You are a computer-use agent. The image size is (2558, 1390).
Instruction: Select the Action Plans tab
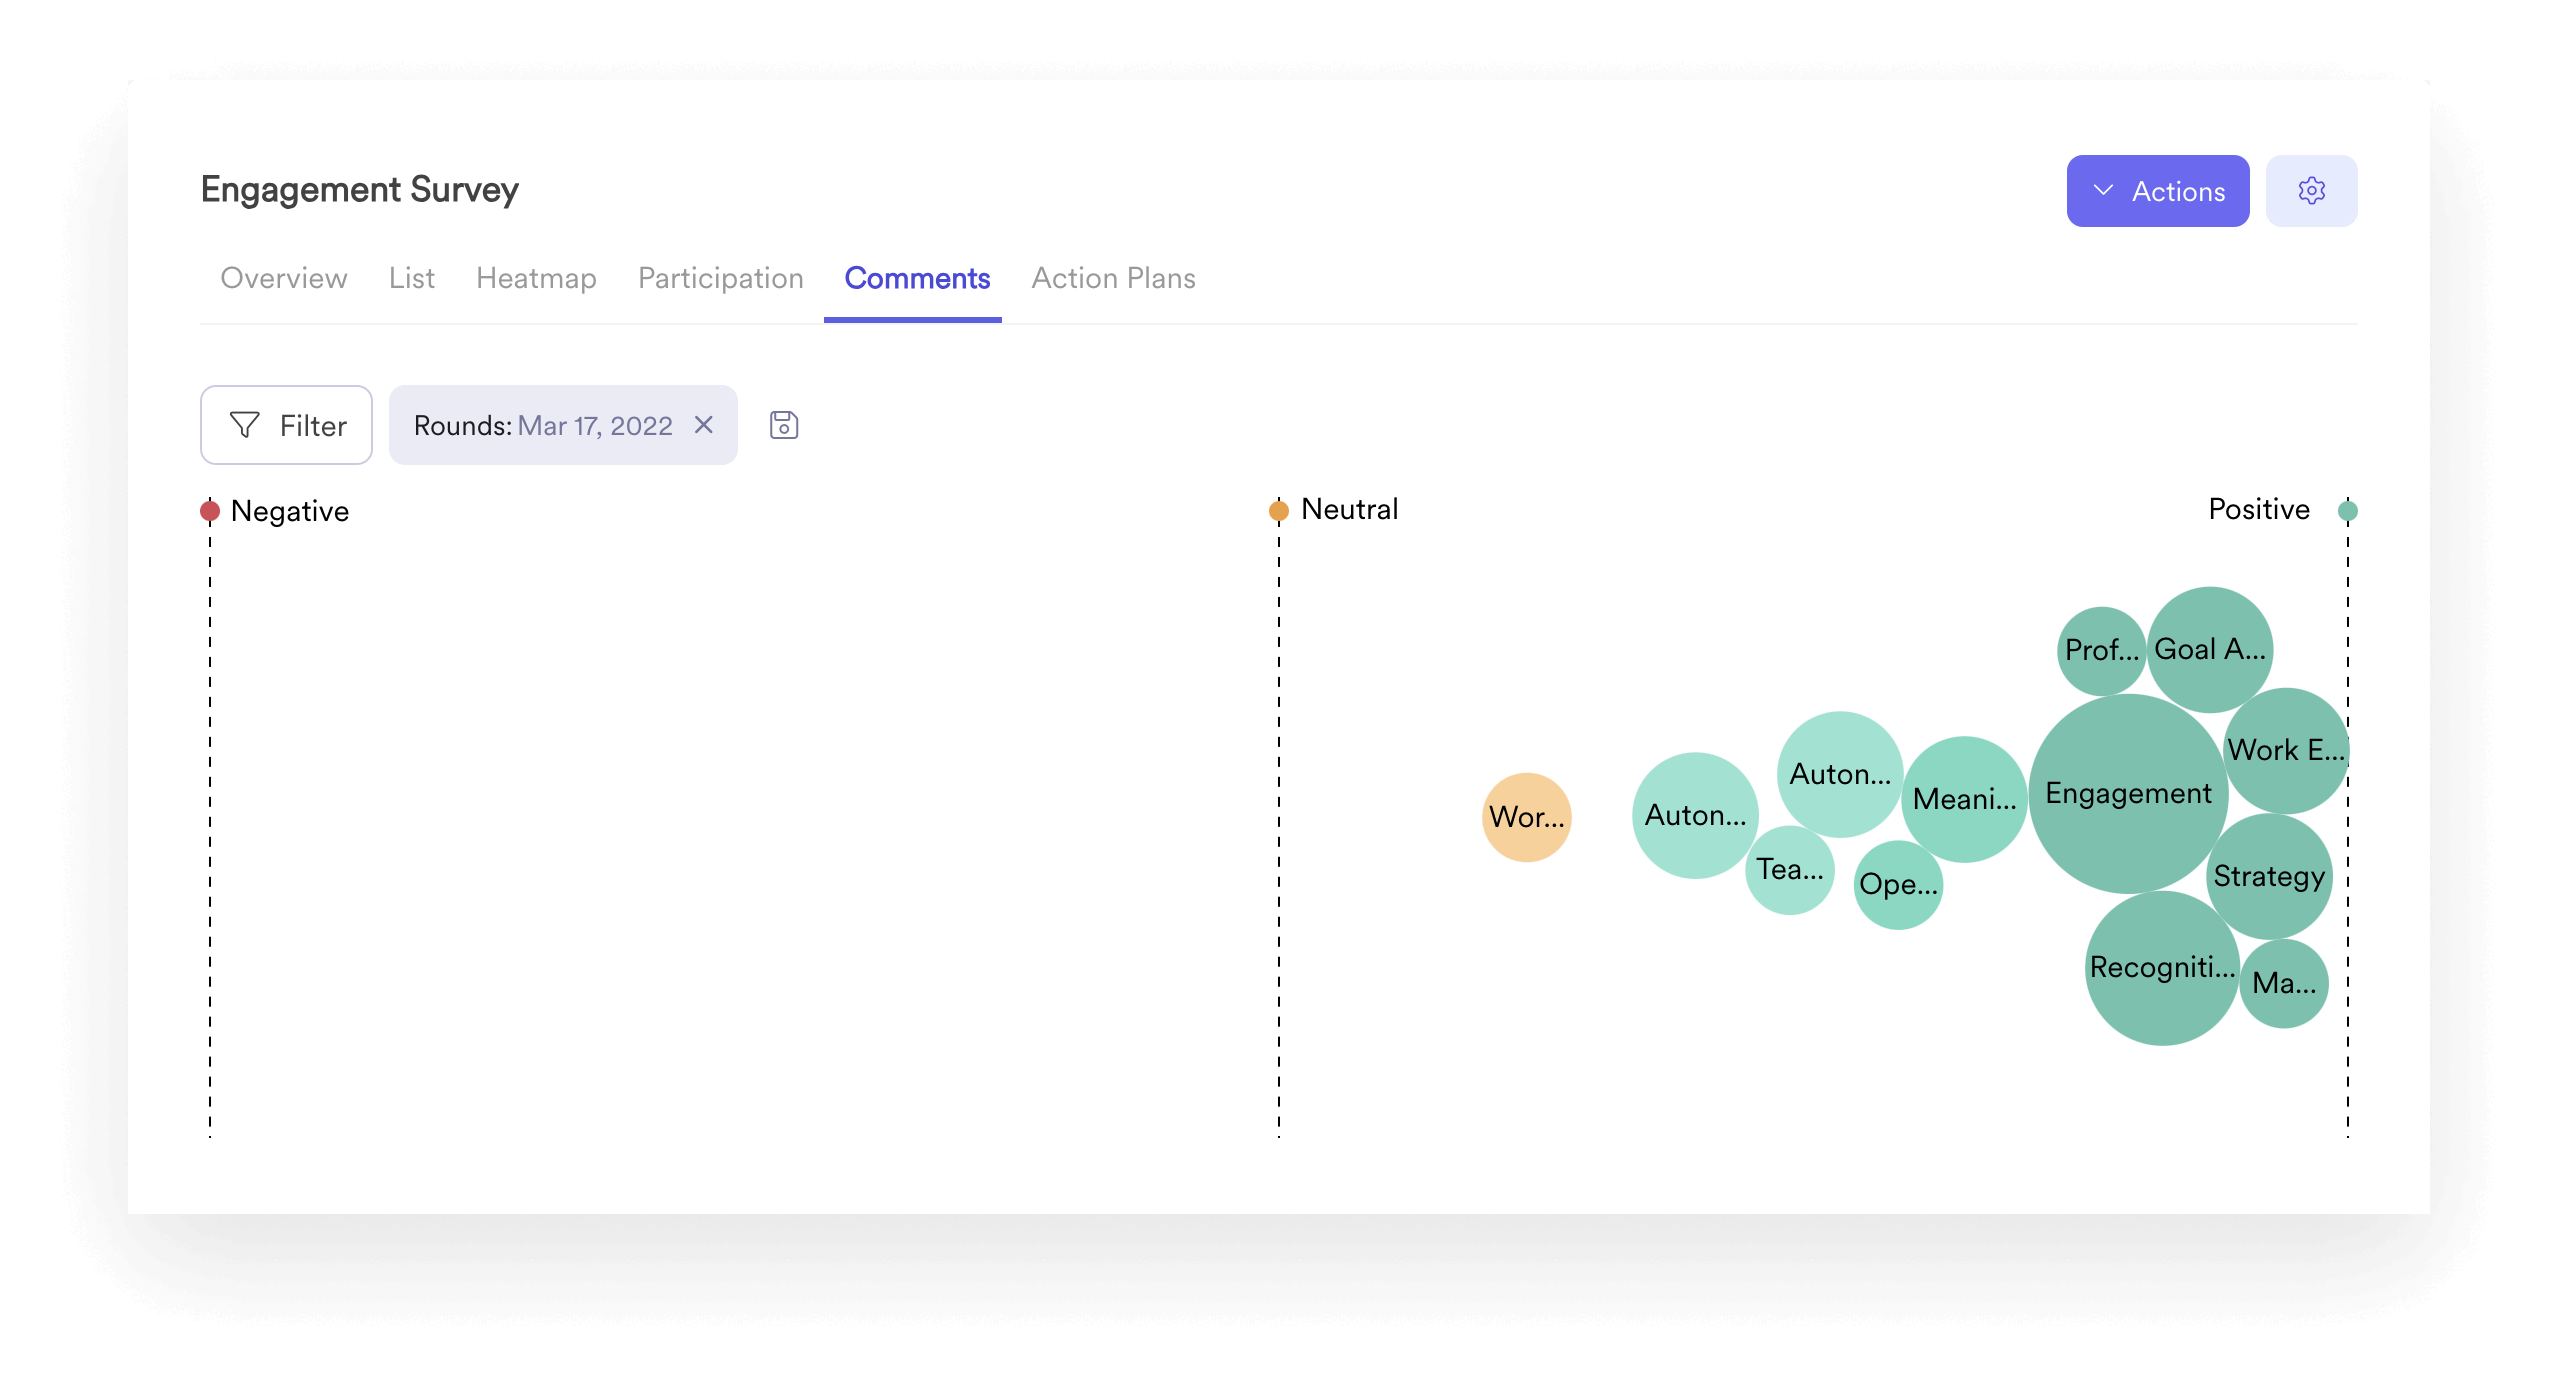(1112, 277)
